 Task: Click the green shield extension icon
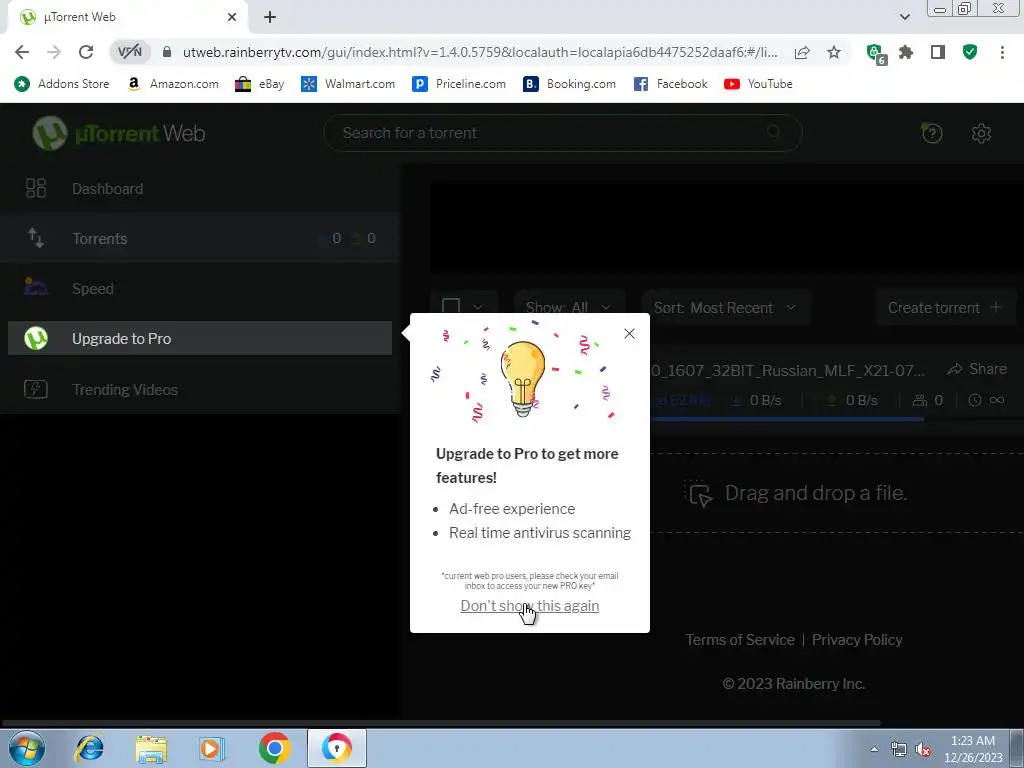pos(970,52)
